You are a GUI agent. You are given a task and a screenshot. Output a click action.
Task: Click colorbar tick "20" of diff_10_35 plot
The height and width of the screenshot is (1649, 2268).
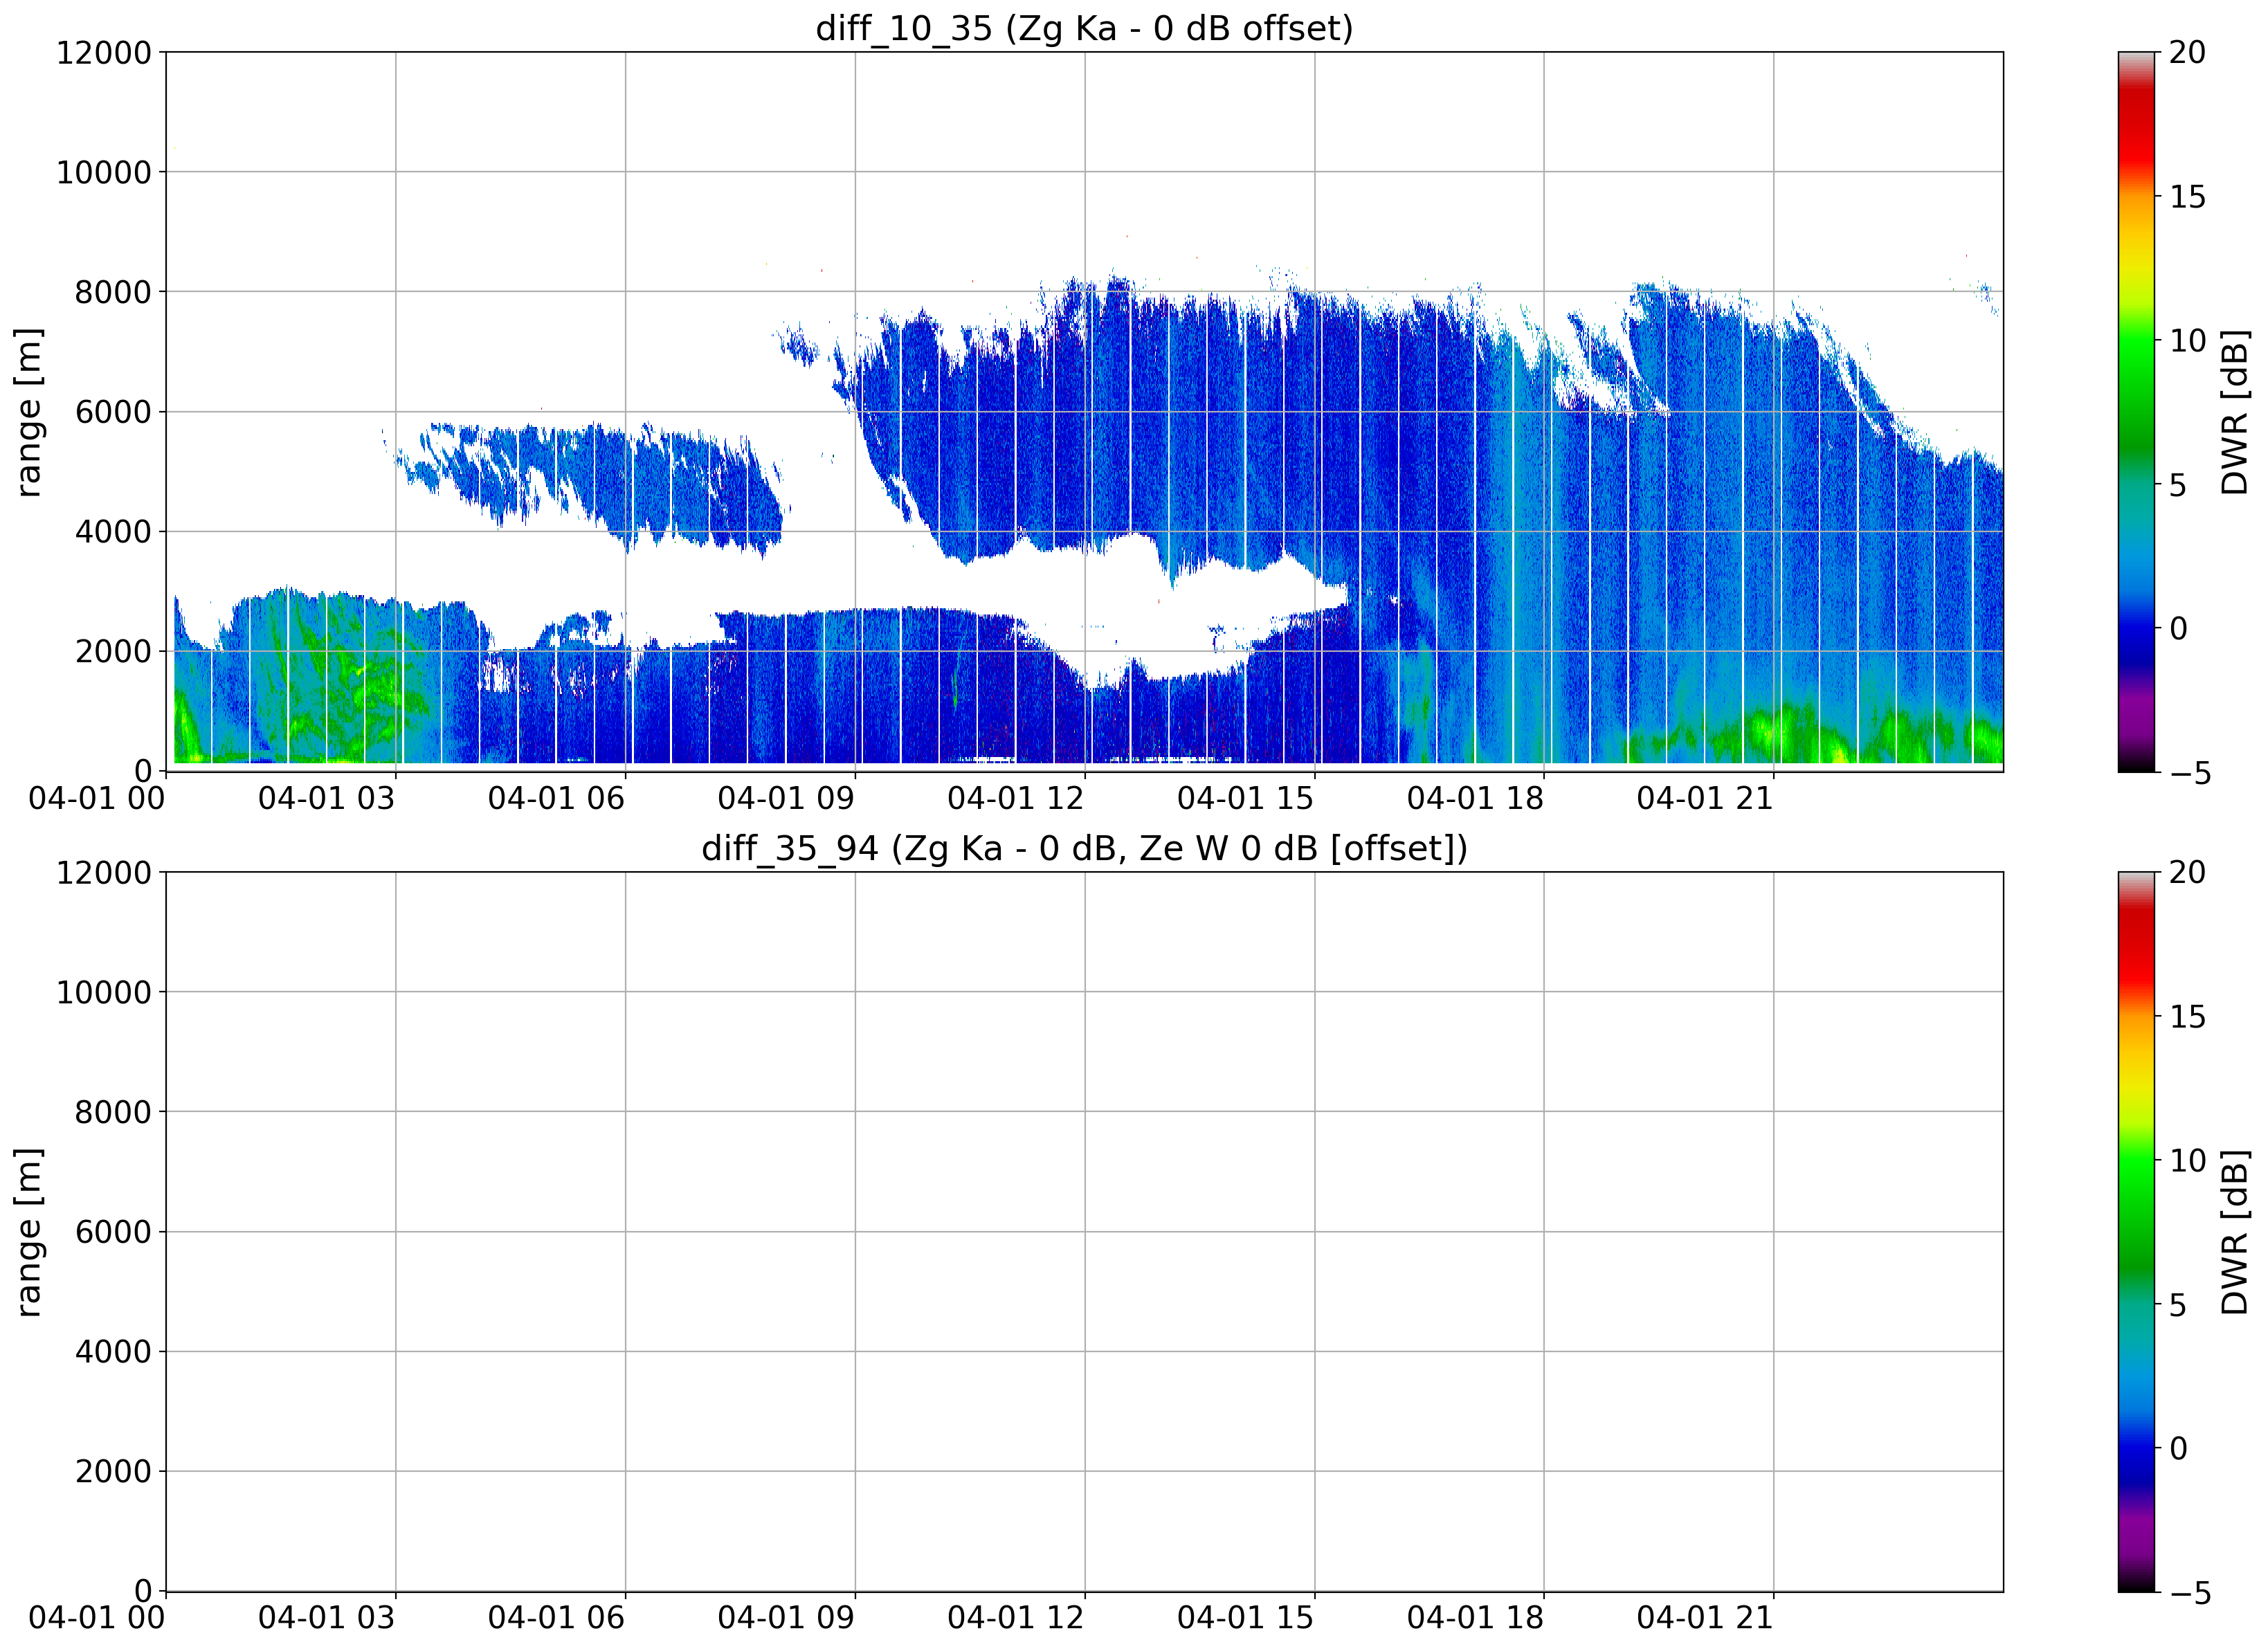tap(2188, 52)
